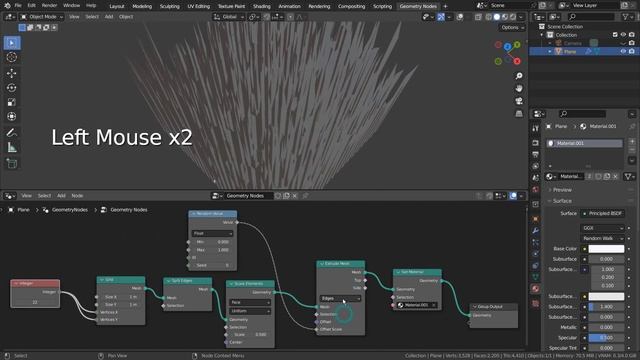Open the Texture properties tab
The height and width of the screenshot is (360, 640).
coord(536,303)
